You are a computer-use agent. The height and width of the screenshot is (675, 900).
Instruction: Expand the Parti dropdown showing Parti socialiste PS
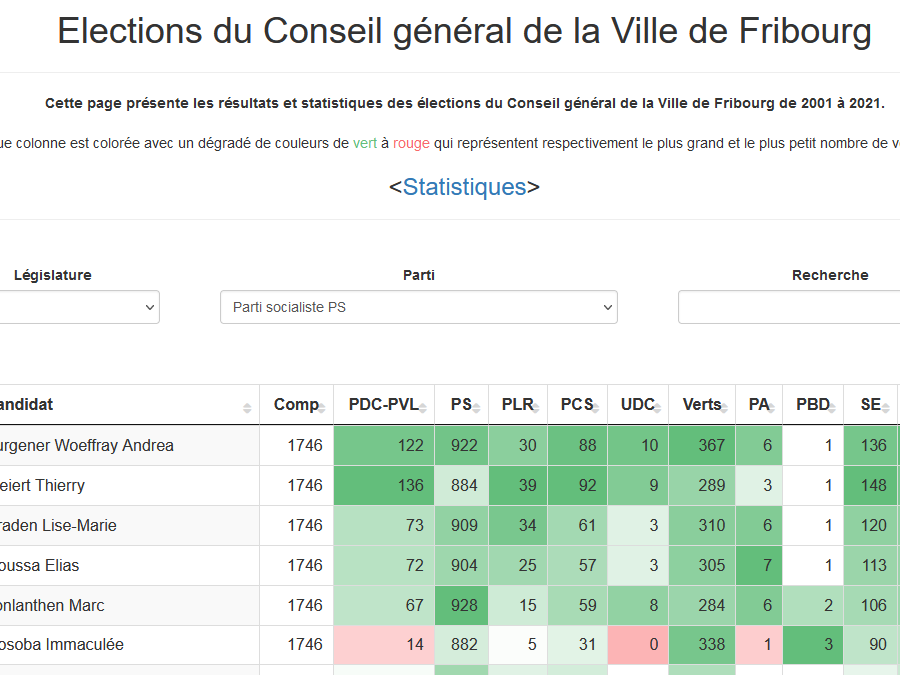coord(418,307)
